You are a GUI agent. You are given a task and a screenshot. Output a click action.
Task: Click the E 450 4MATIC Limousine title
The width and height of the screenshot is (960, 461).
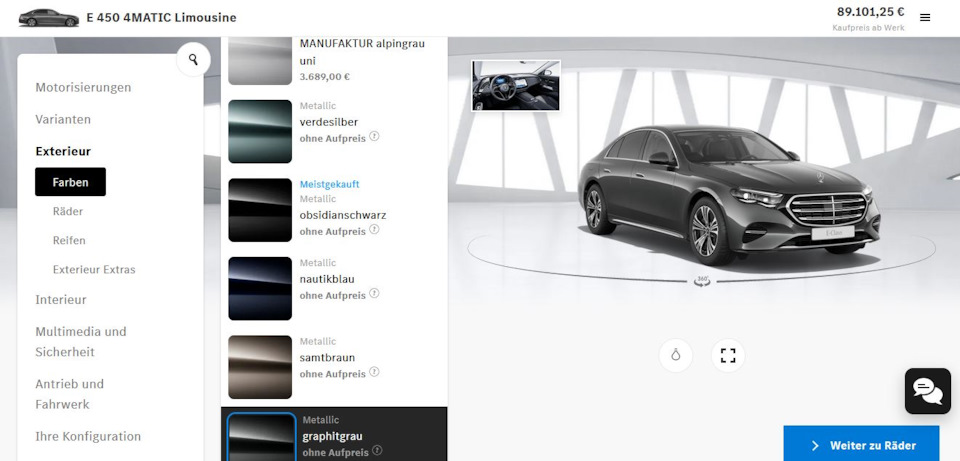click(161, 18)
